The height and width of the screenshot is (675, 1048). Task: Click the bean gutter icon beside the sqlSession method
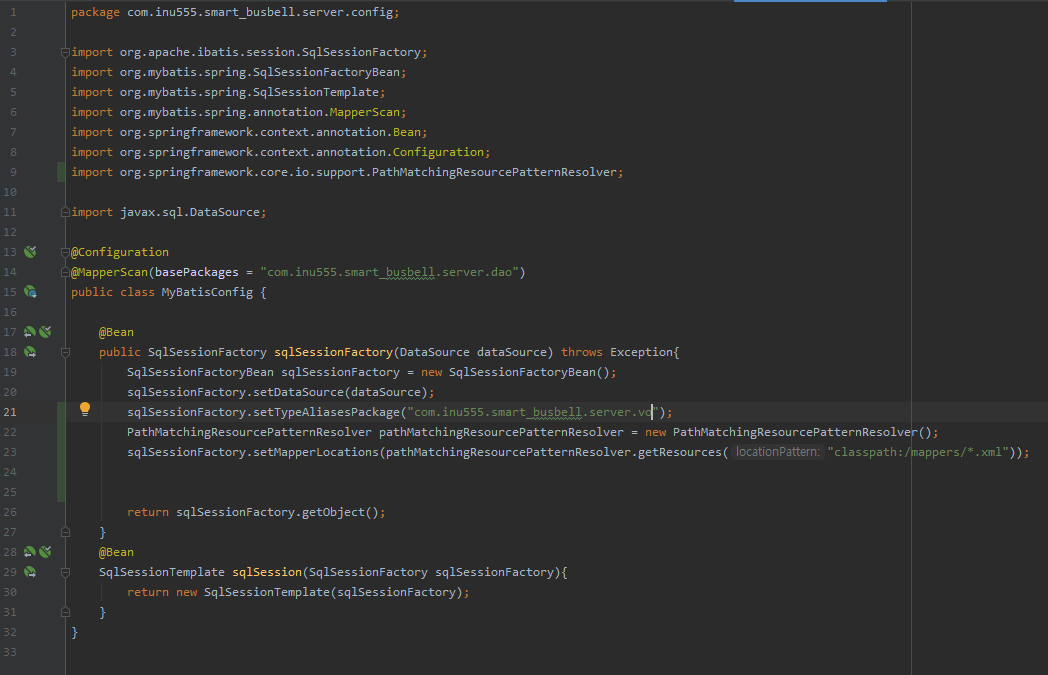point(30,571)
